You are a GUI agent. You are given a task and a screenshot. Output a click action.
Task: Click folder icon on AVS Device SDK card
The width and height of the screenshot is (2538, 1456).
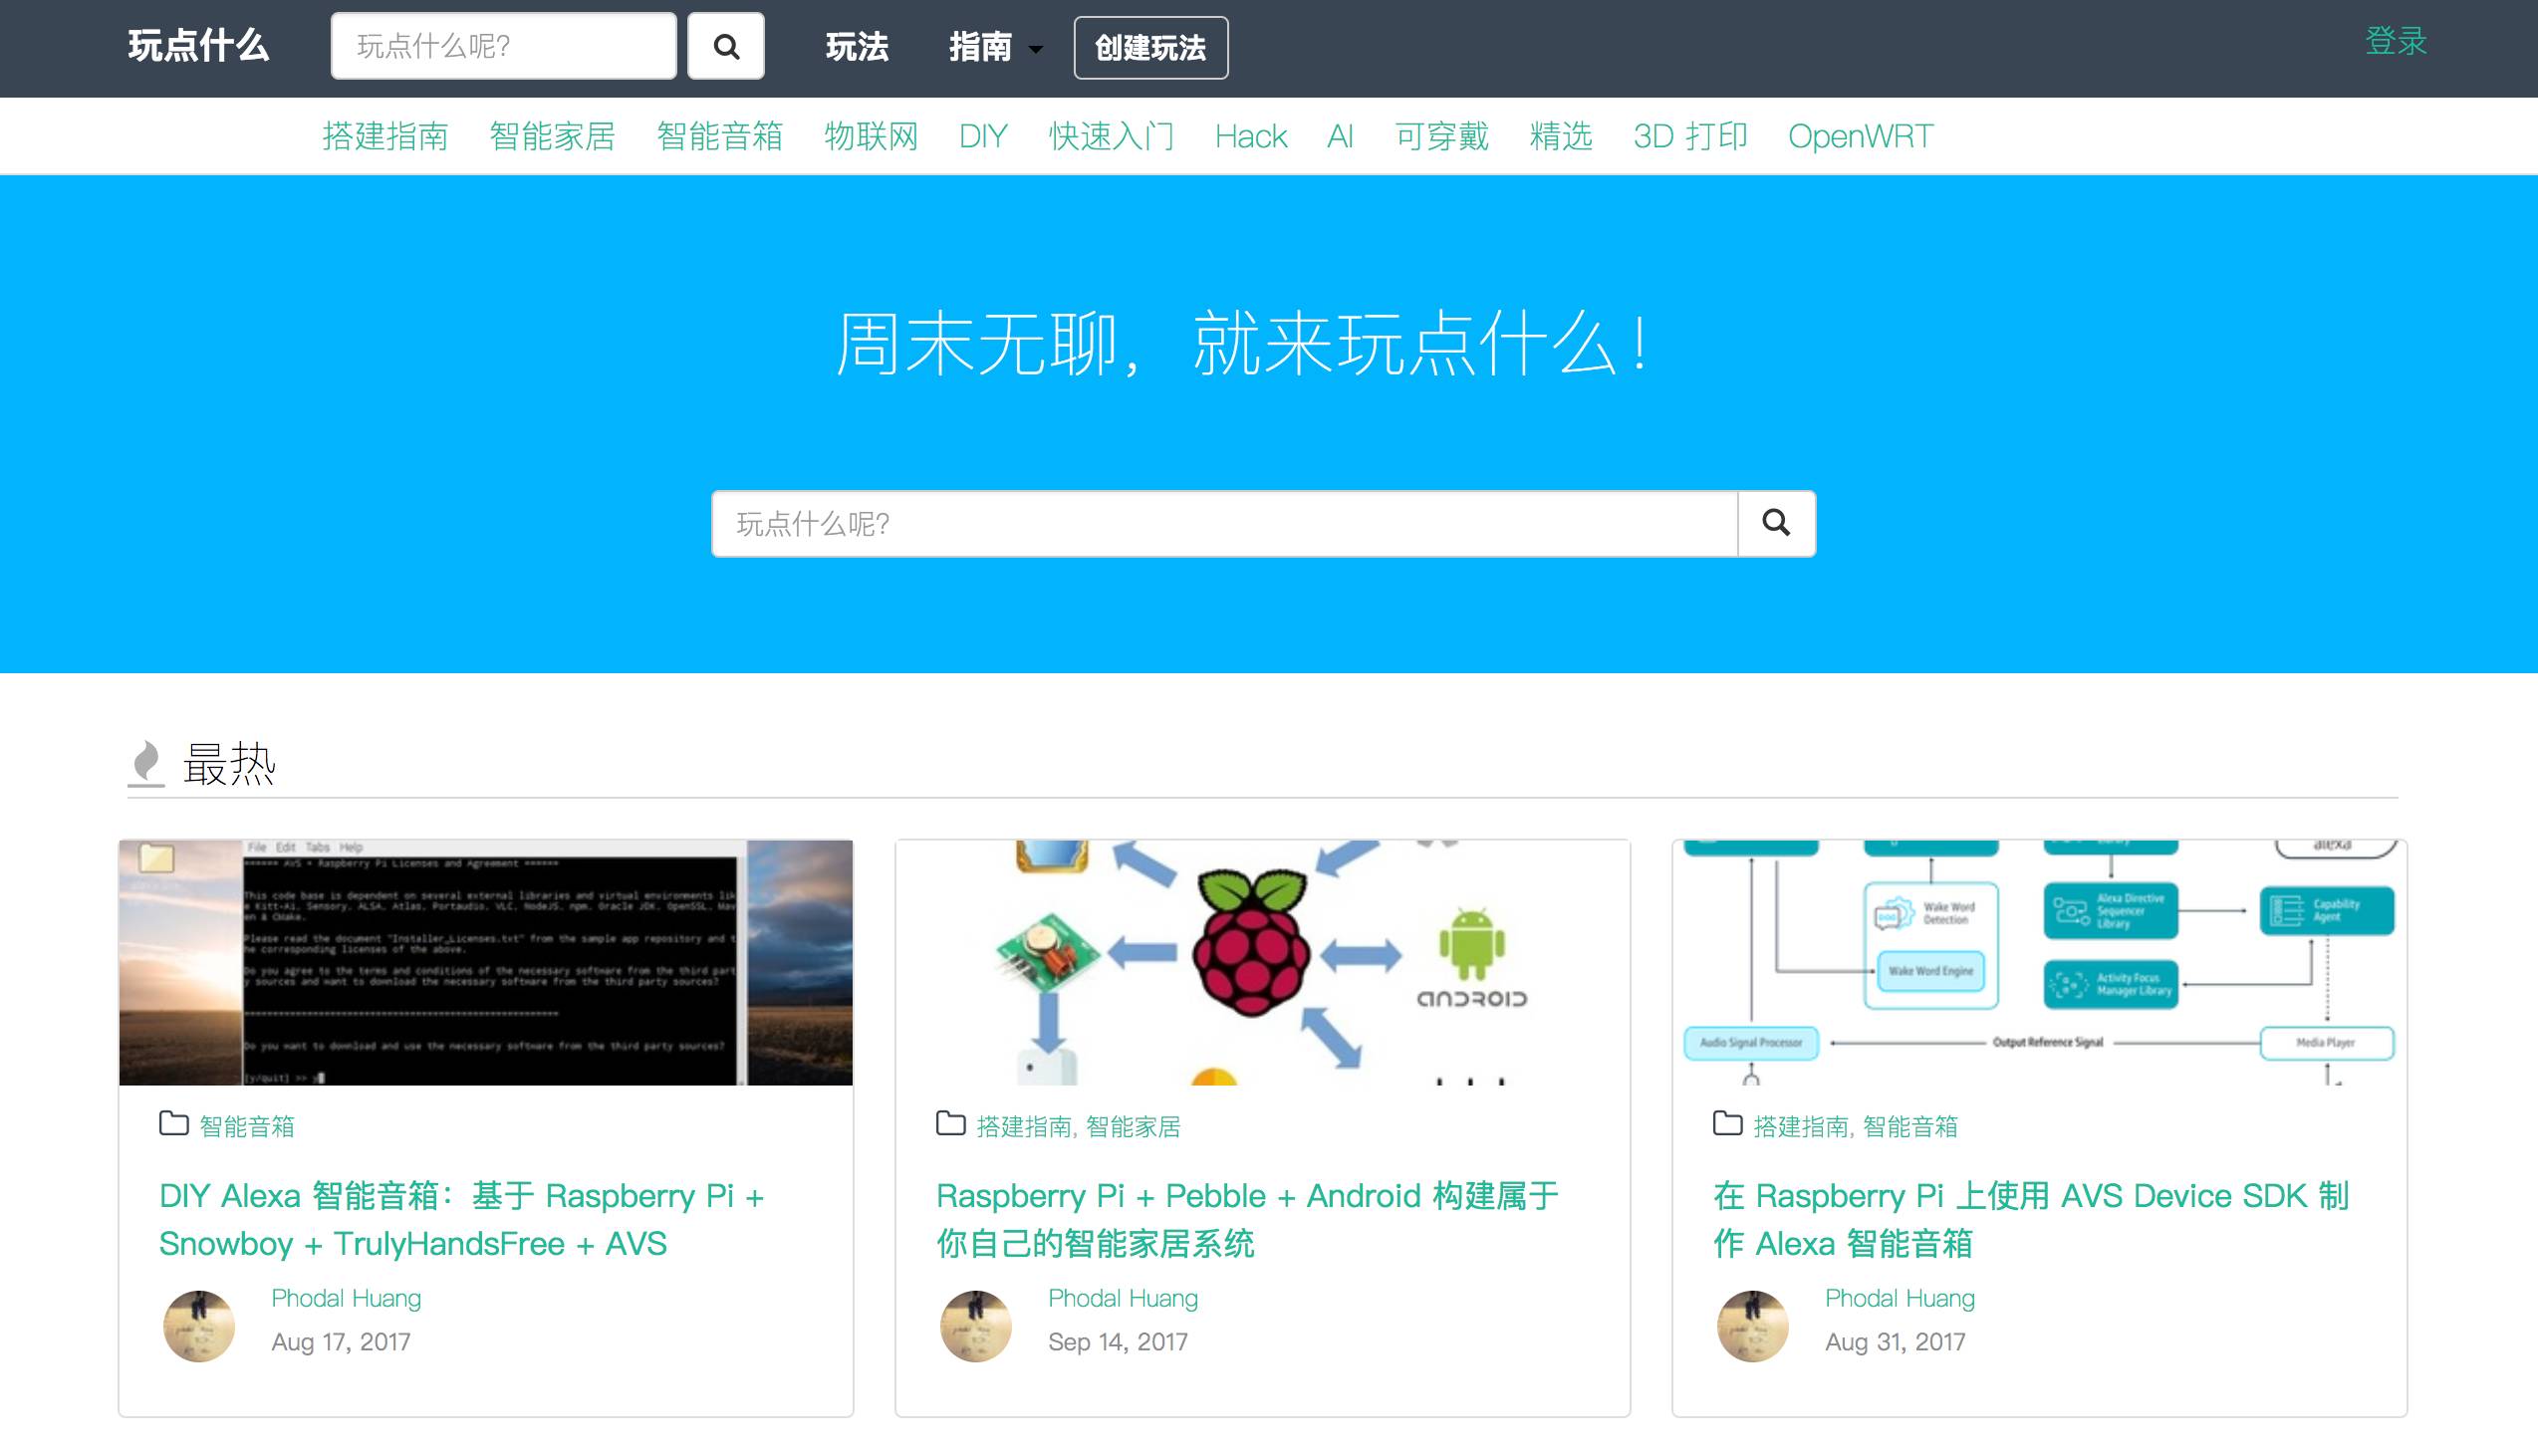coord(1727,1124)
